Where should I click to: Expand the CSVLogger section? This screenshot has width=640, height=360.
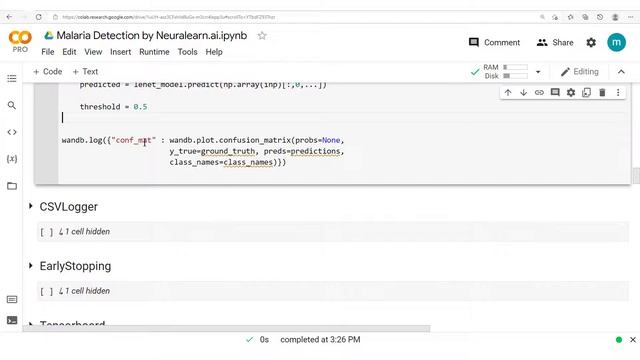click(x=31, y=206)
